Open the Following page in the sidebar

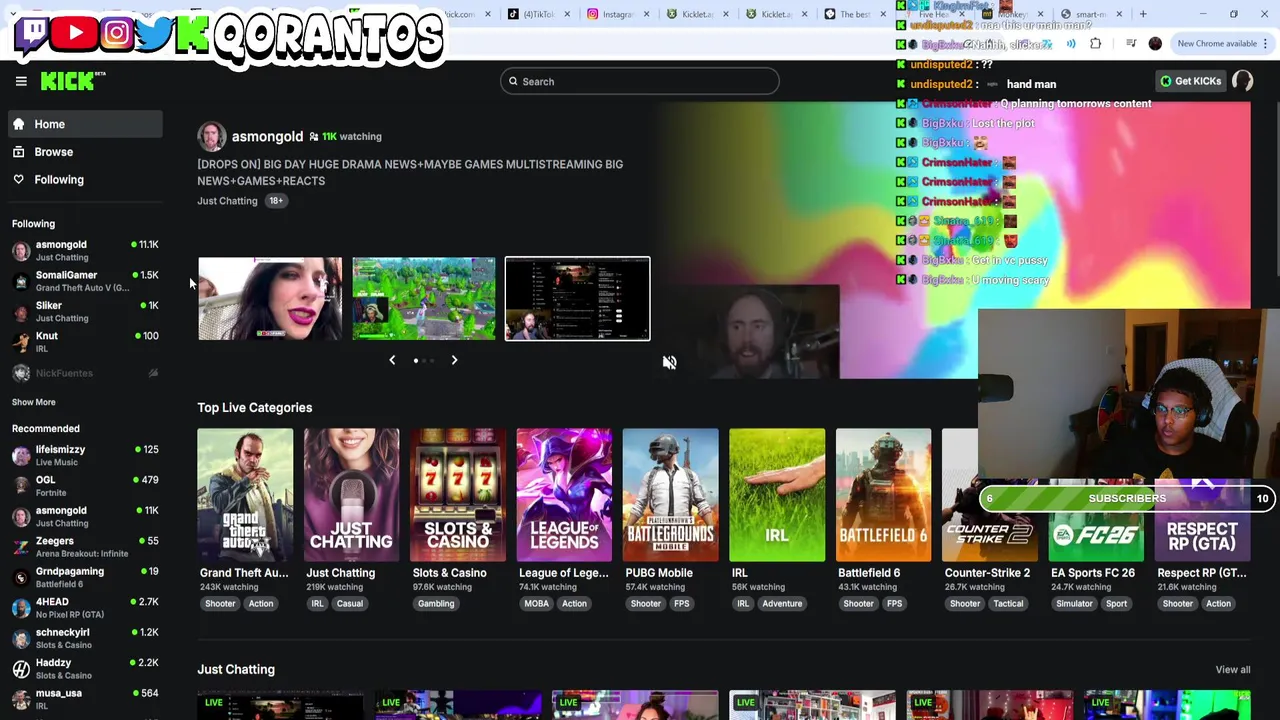pos(85,179)
